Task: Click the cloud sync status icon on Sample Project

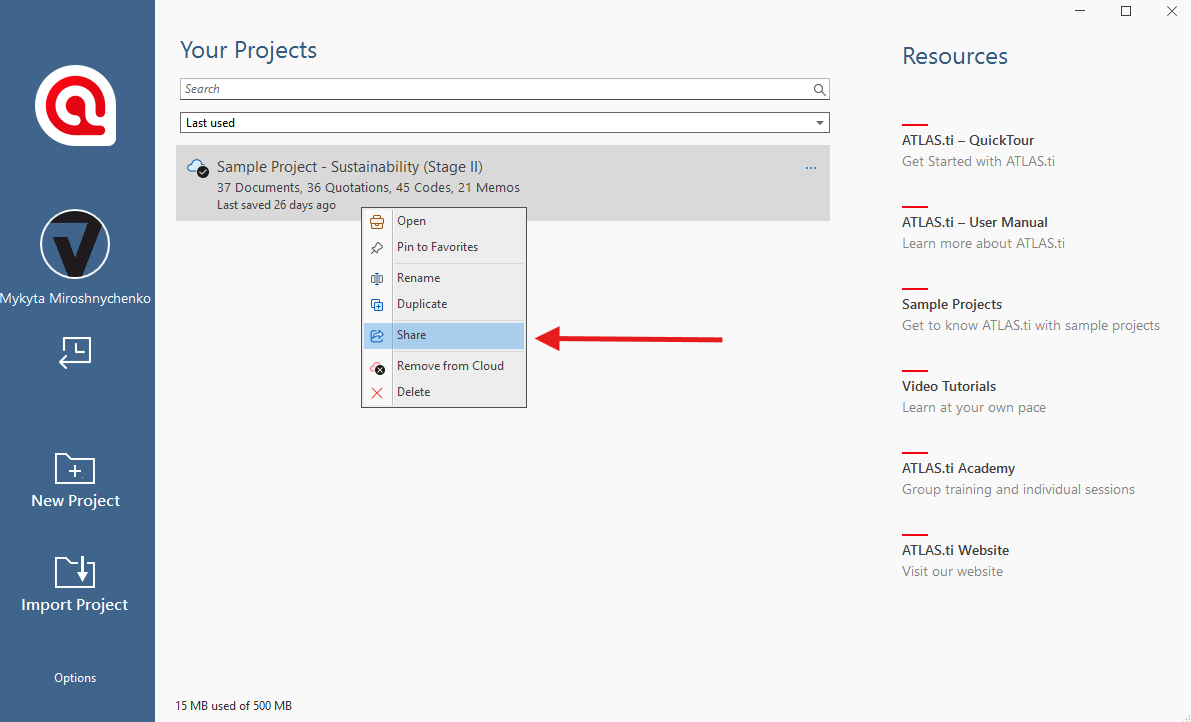Action: [x=197, y=168]
